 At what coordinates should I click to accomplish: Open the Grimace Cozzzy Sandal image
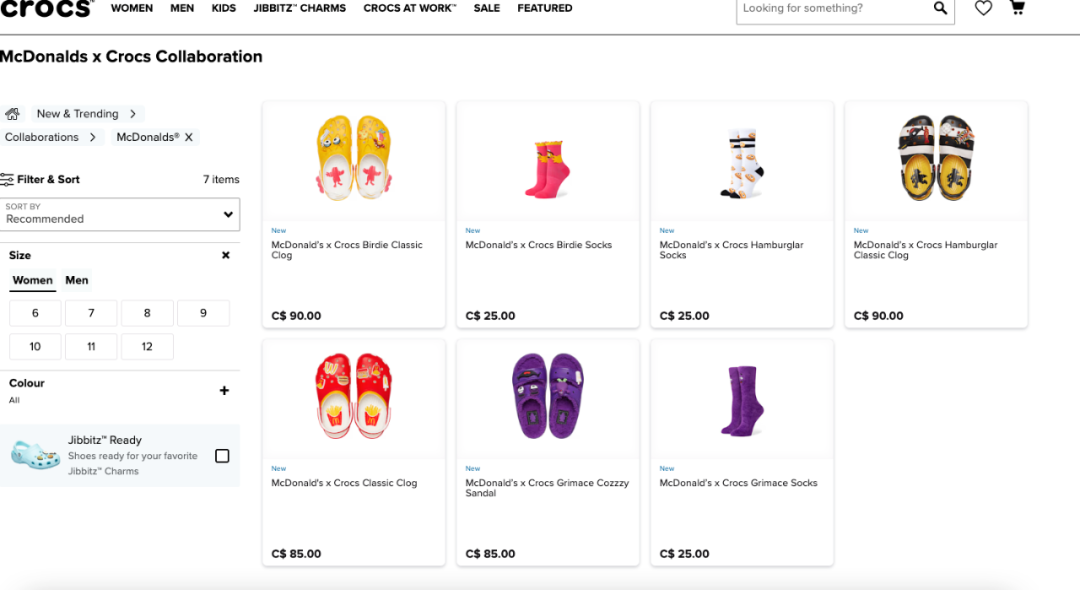click(548, 396)
